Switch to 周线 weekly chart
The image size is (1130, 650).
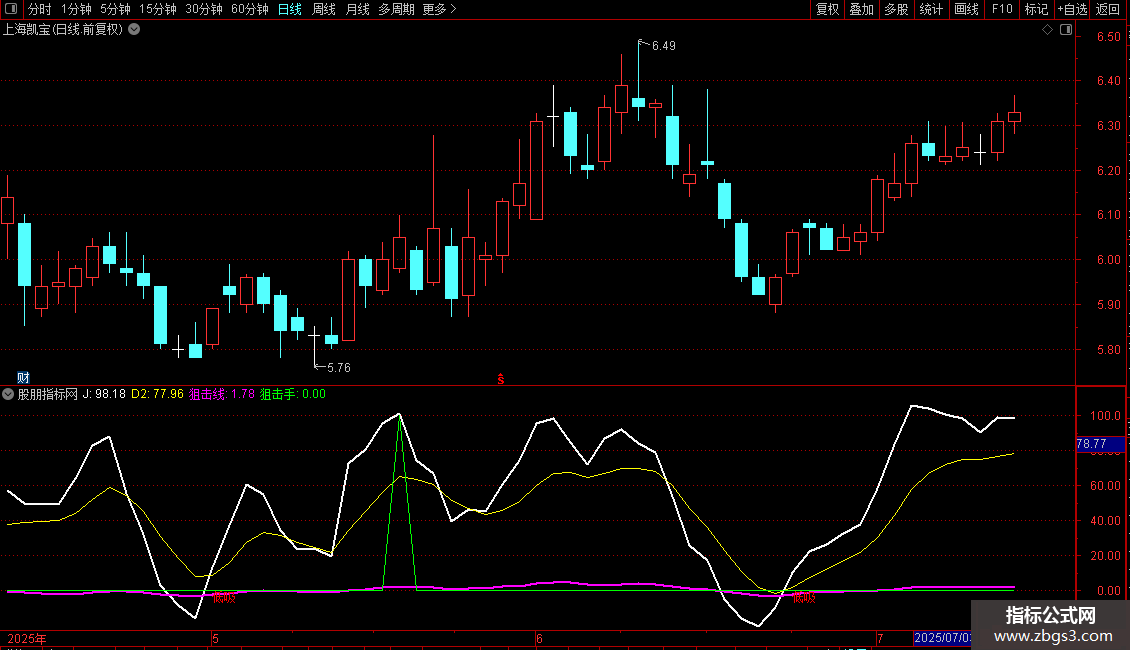point(324,9)
